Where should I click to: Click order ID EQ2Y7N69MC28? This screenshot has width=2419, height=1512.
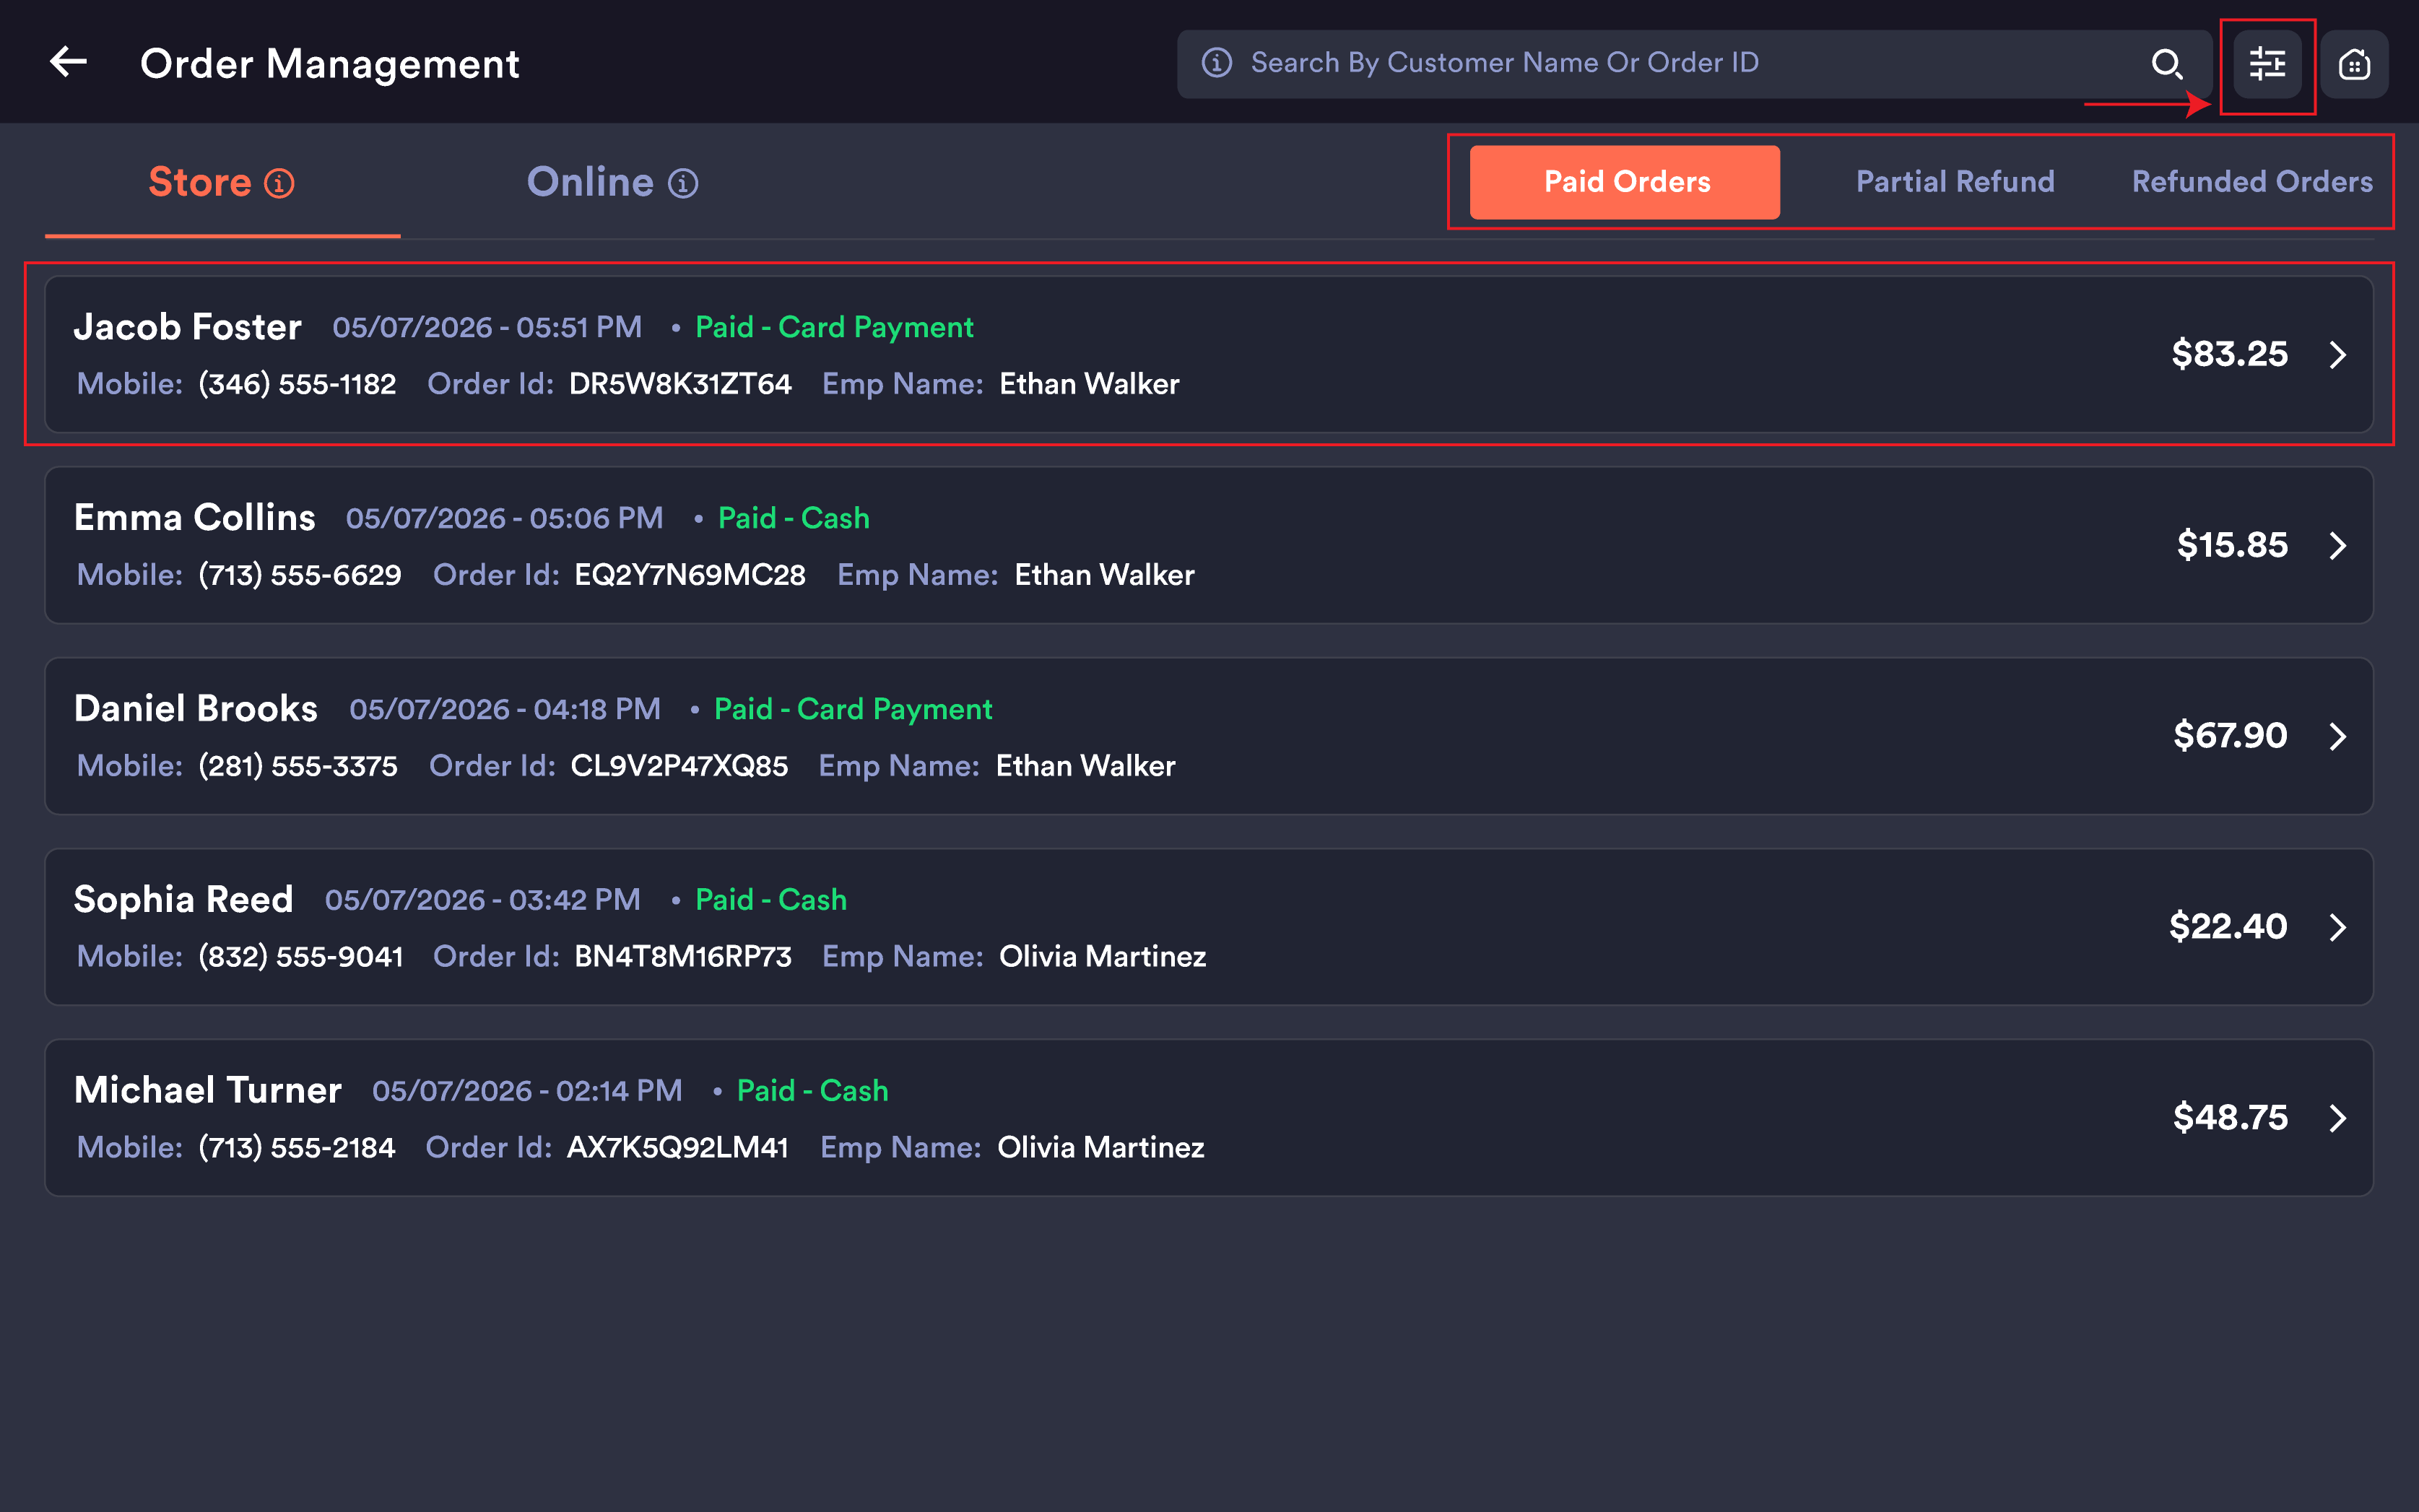690,575
